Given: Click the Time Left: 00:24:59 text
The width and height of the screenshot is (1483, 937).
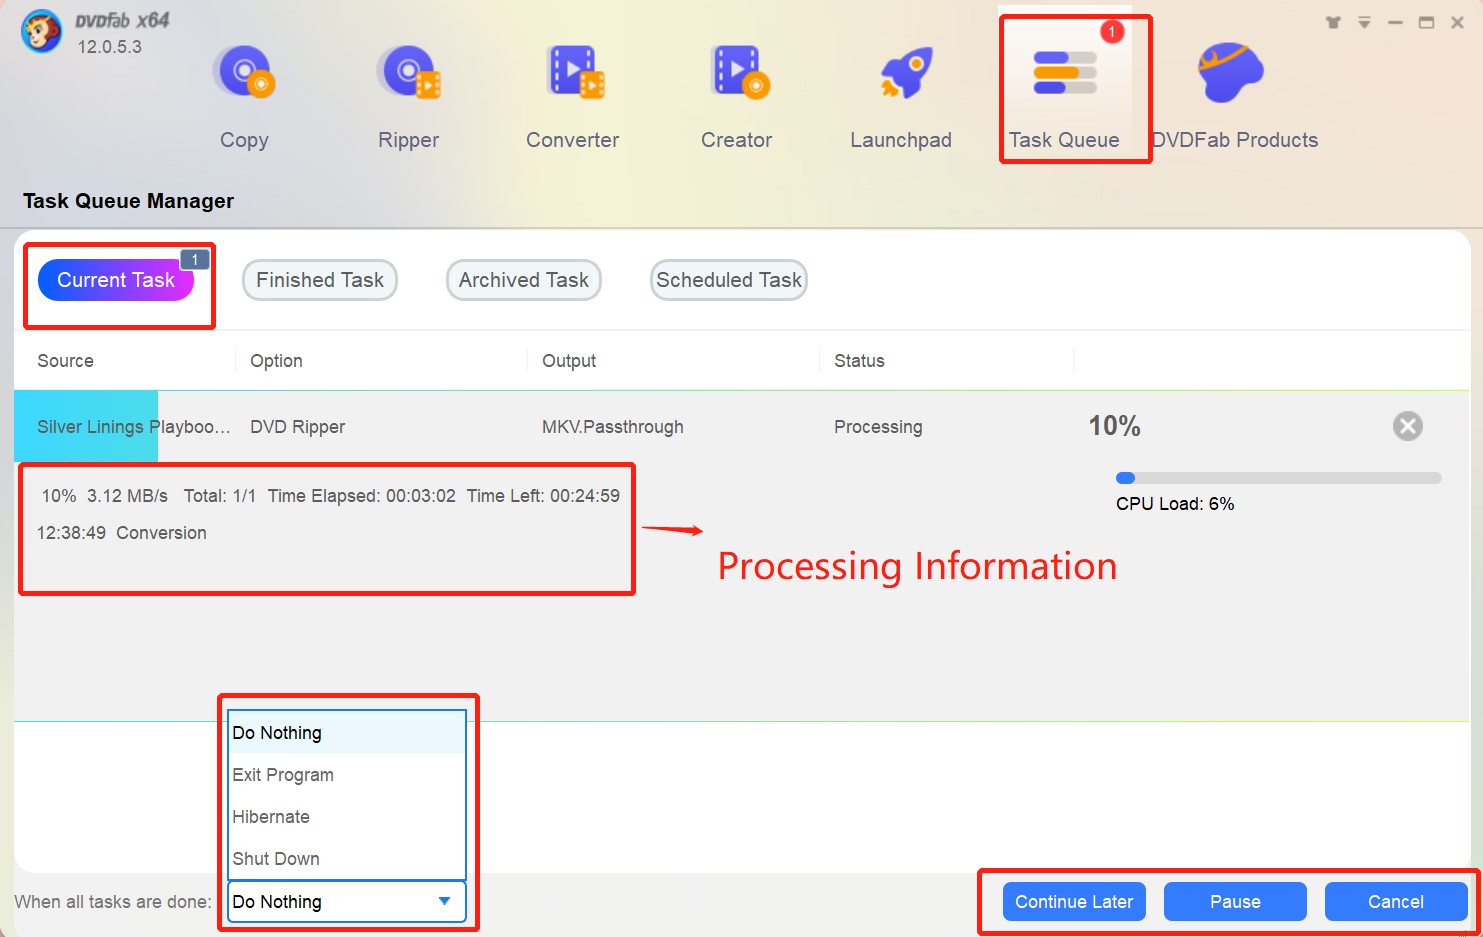Looking at the screenshot, I should 543,496.
